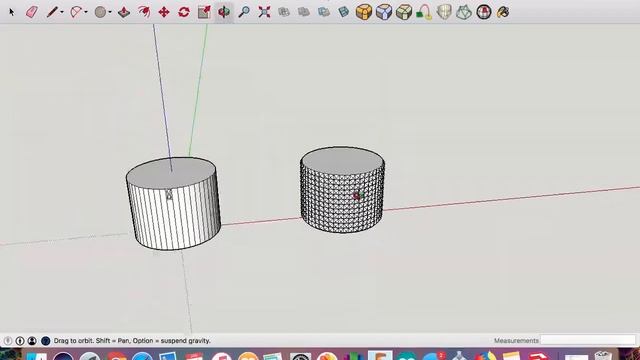
Task: Activate the Offset tool
Action: 144,12
